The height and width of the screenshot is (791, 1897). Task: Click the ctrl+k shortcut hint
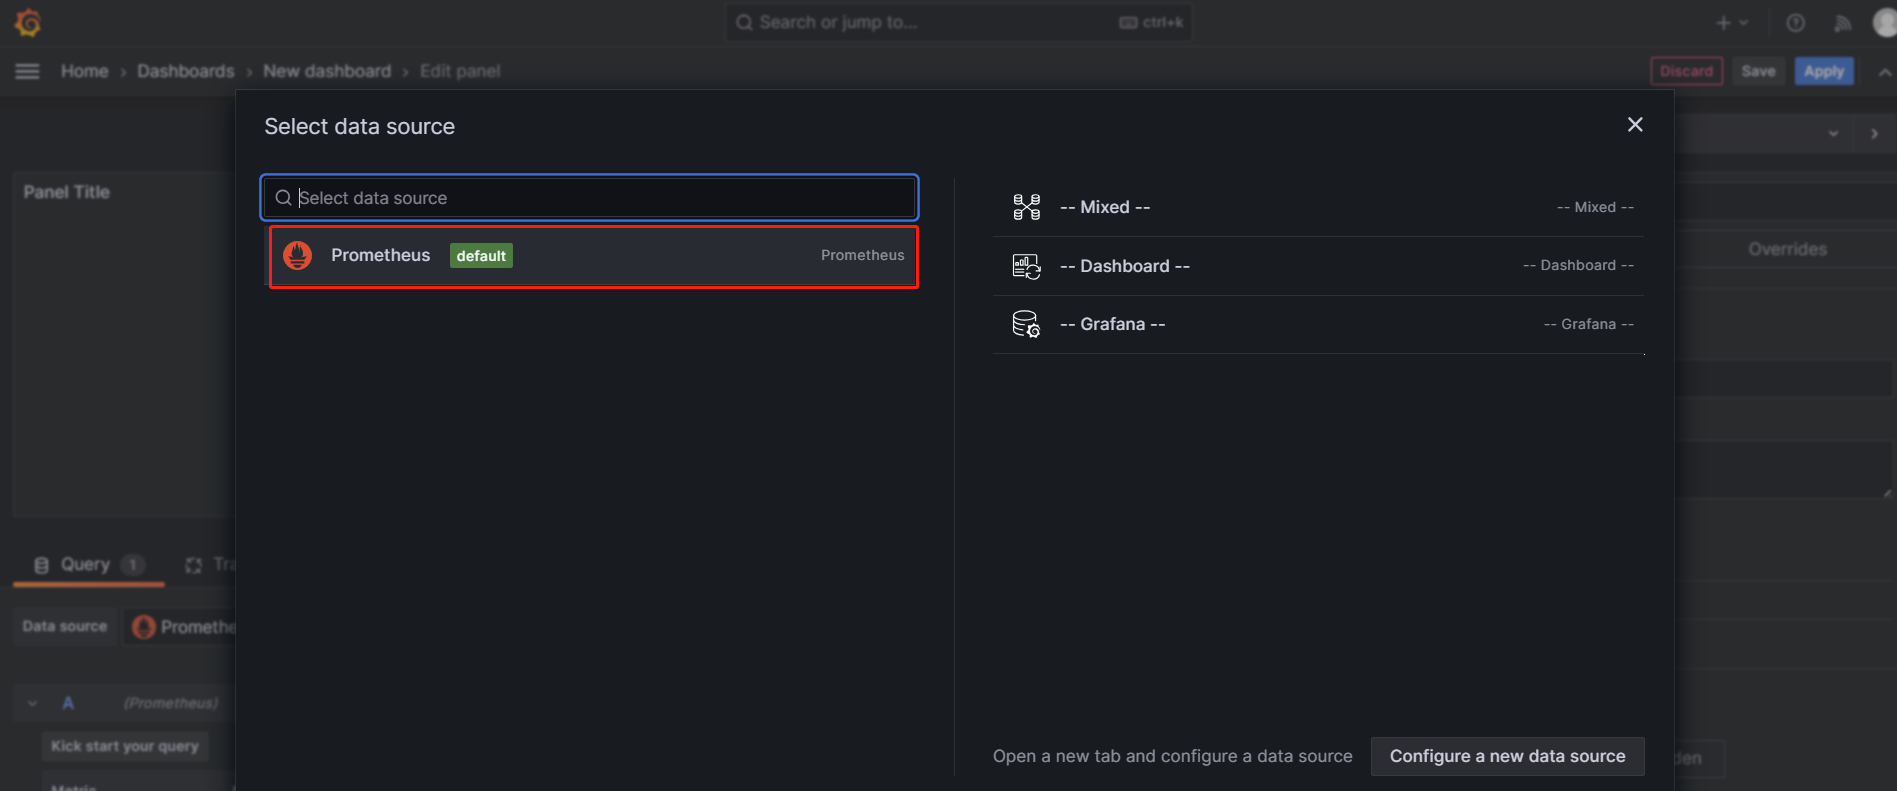[x=1151, y=22]
